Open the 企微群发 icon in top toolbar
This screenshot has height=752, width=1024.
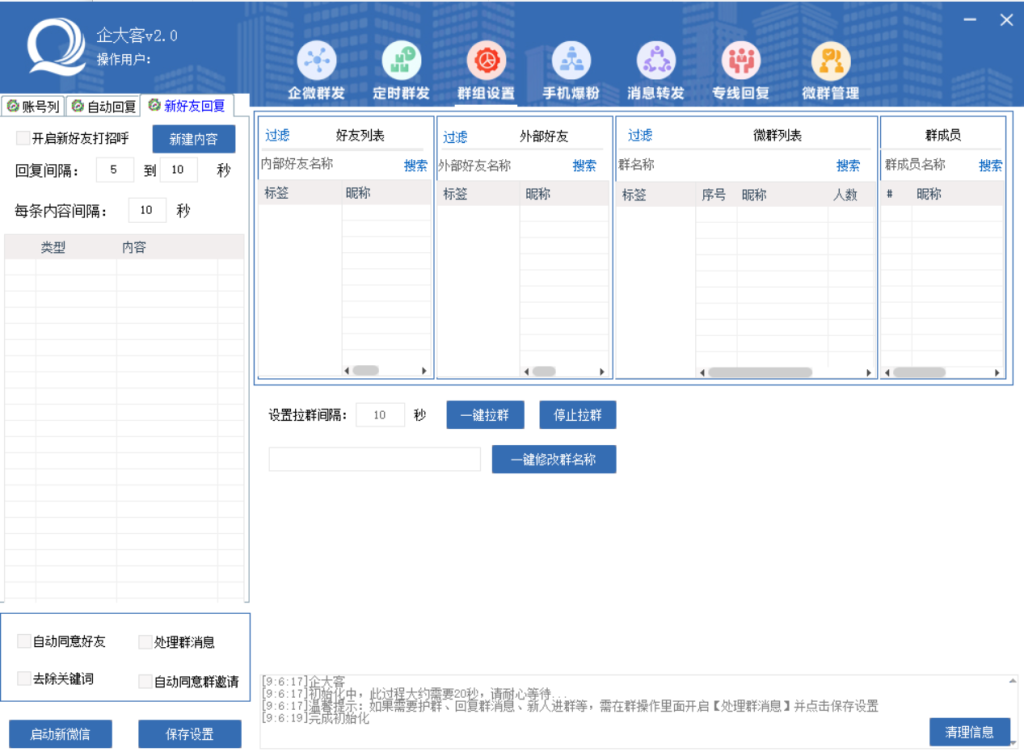pyautogui.click(x=316, y=61)
